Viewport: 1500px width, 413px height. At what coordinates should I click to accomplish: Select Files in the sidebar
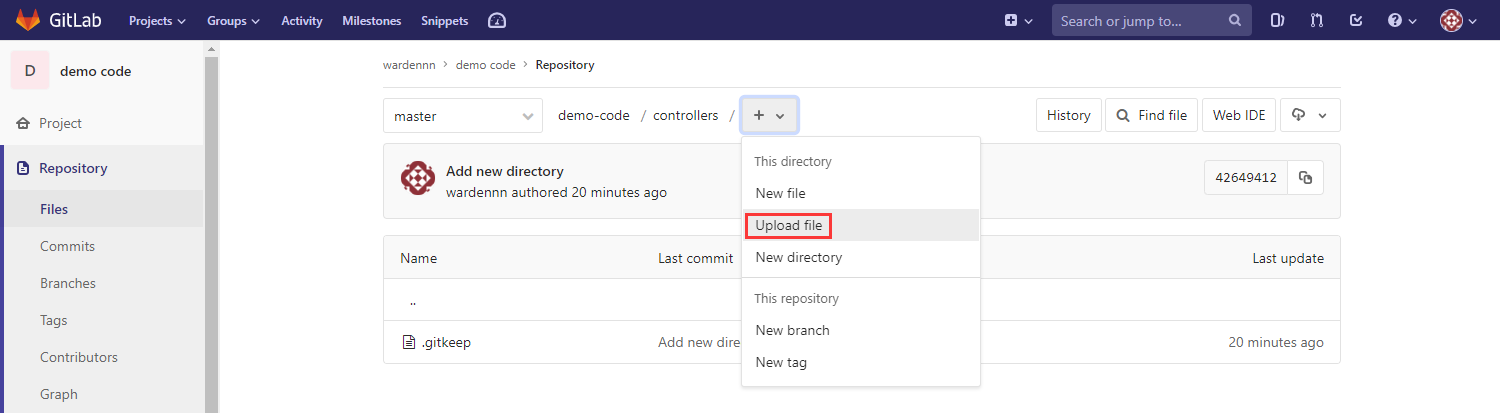coord(54,209)
